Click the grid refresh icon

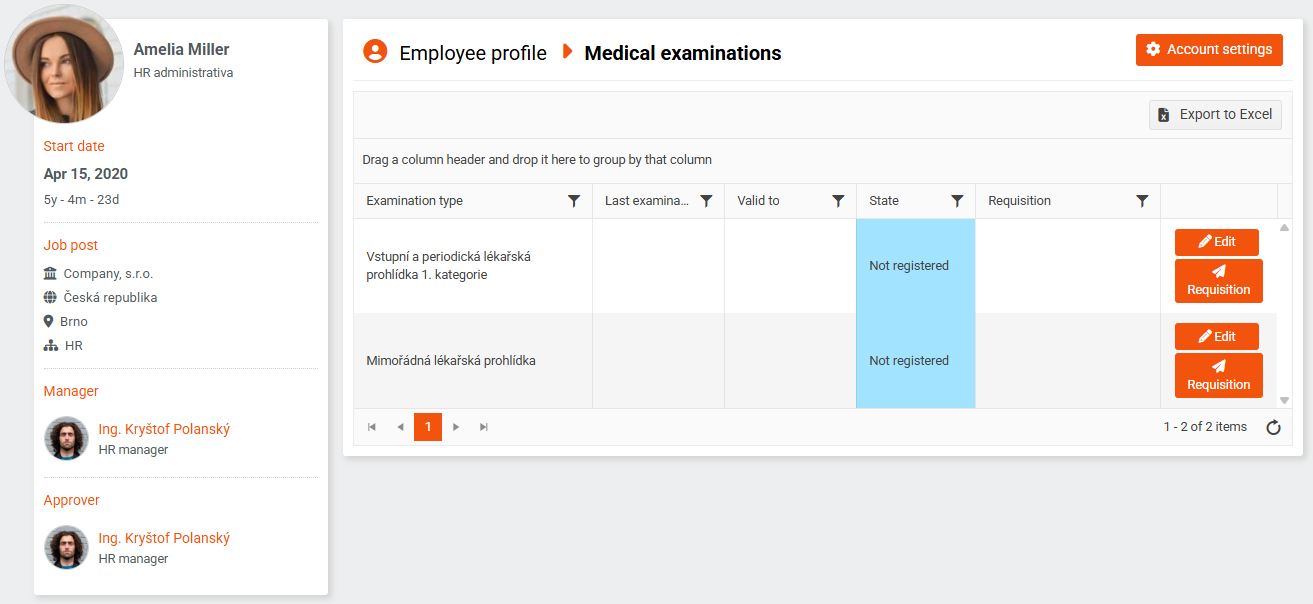point(1273,427)
